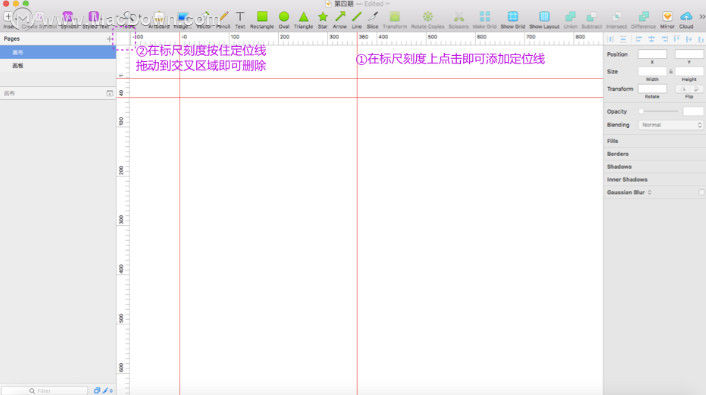Viewport: 706px width, 395px height.
Task: Select the Vector tool
Action: 204,20
